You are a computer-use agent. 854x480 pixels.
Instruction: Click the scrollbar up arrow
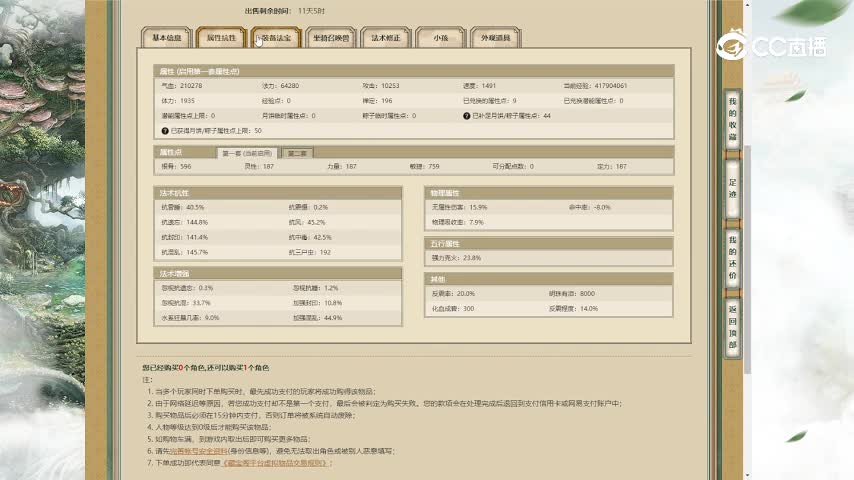click(x=747, y=4)
